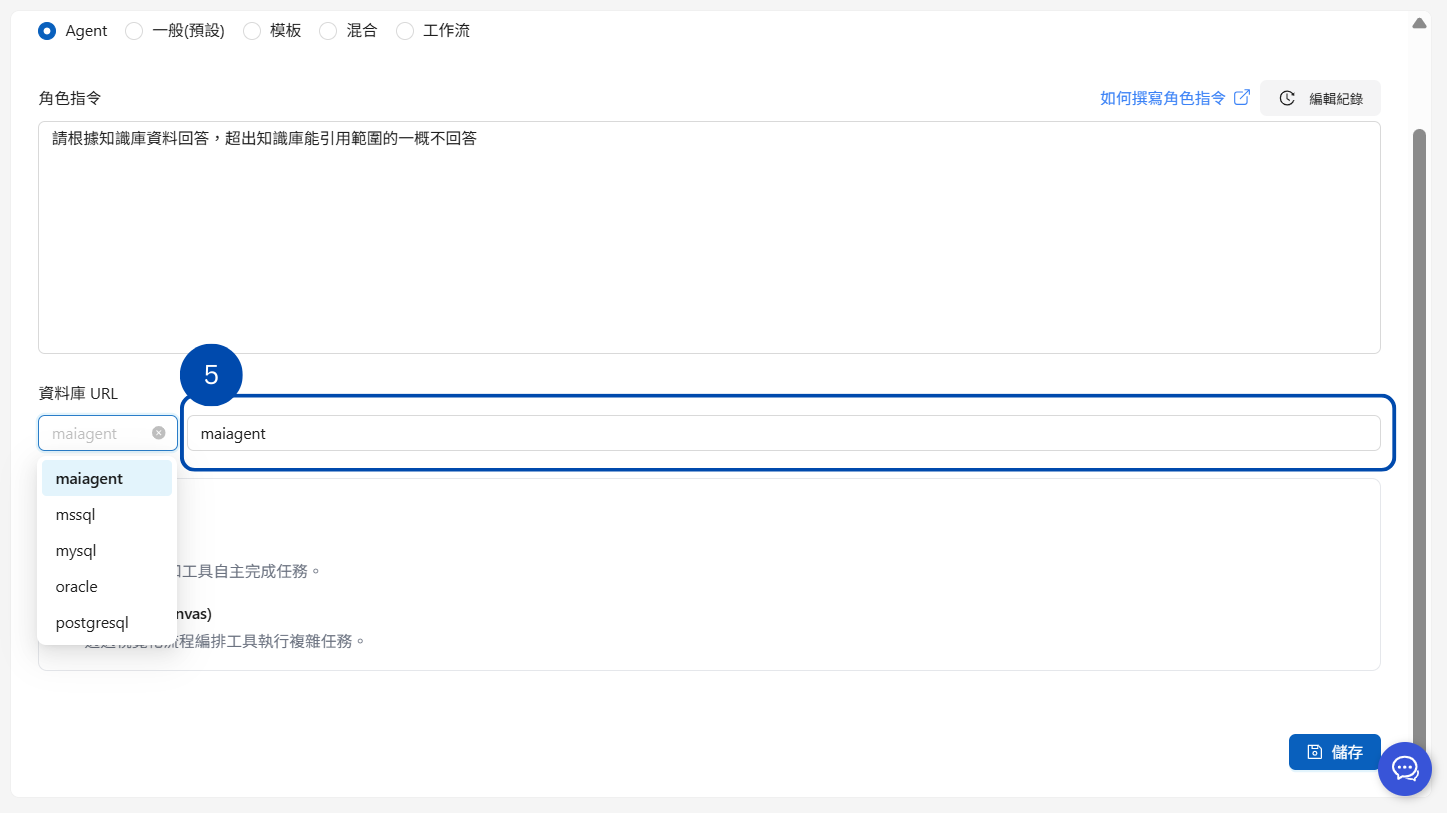Click the database URL input field
This screenshot has width=1447, height=813.
point(782,434)
